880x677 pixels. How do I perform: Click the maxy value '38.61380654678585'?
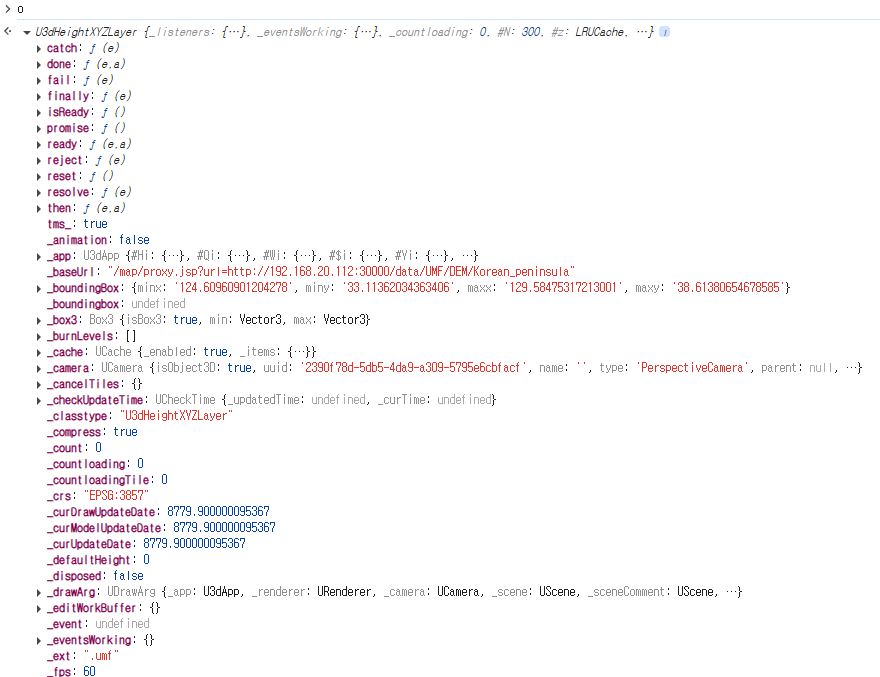coord(727,288)
